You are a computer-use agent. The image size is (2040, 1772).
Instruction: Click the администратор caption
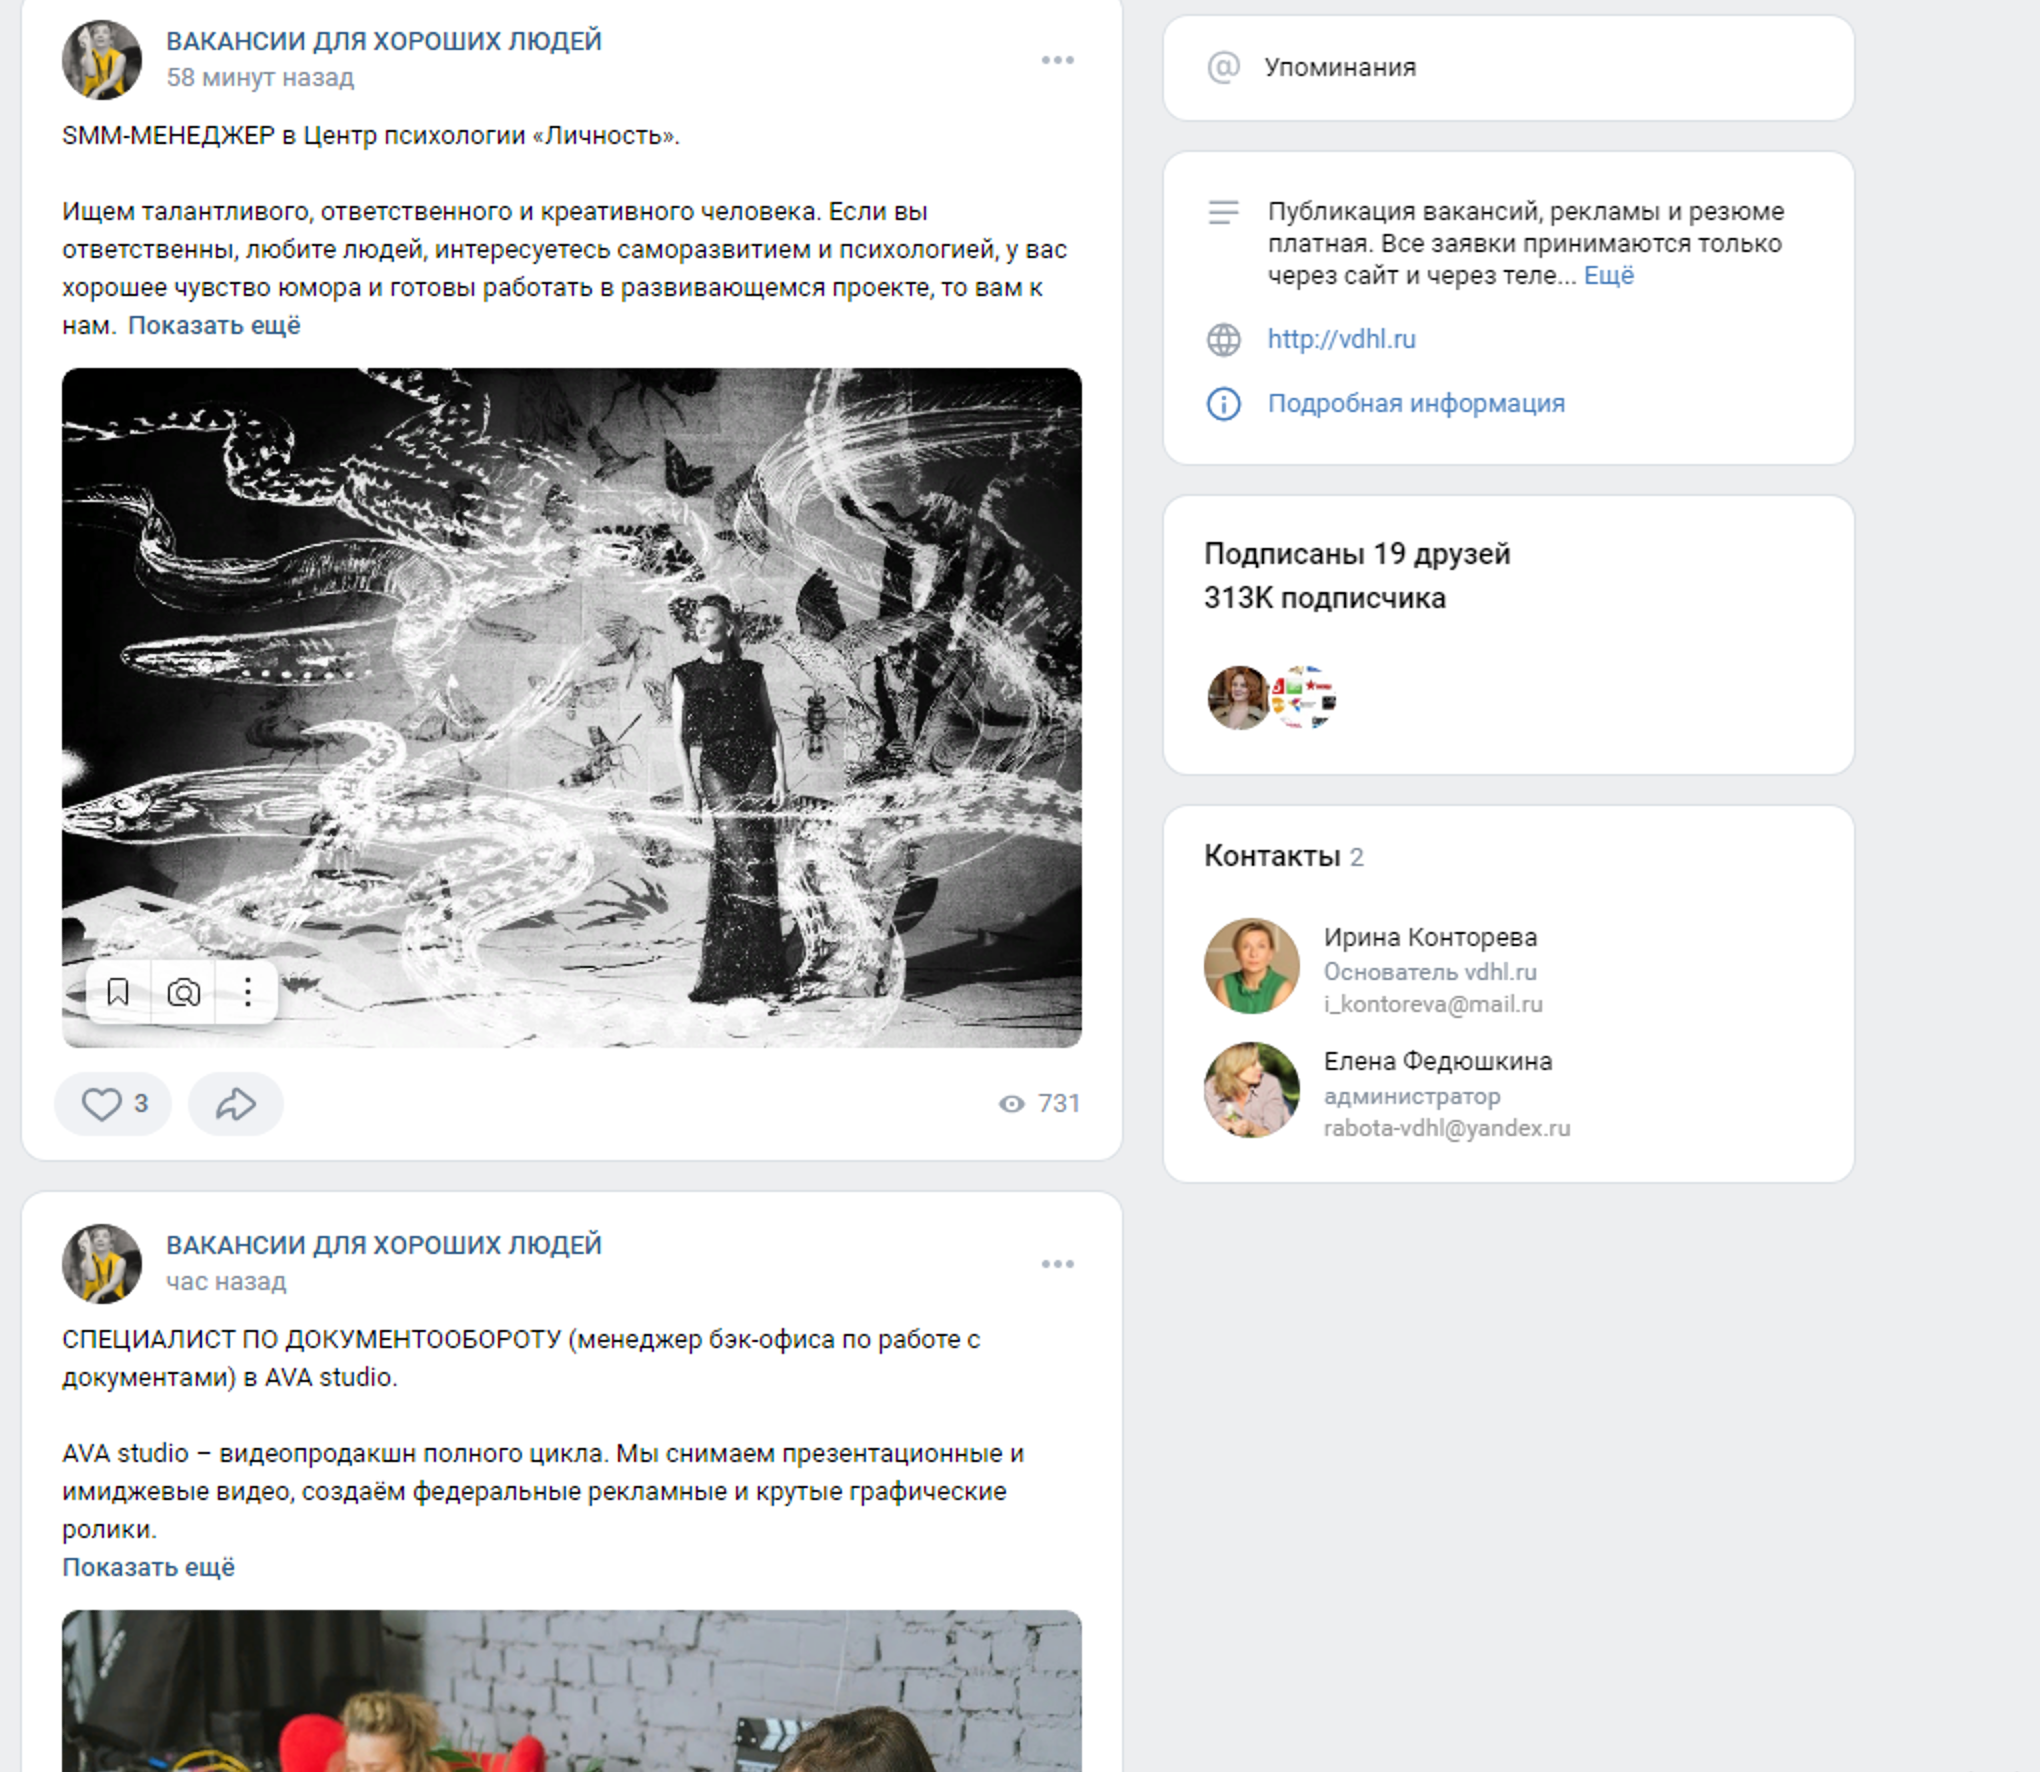tap(1412, 1096)
